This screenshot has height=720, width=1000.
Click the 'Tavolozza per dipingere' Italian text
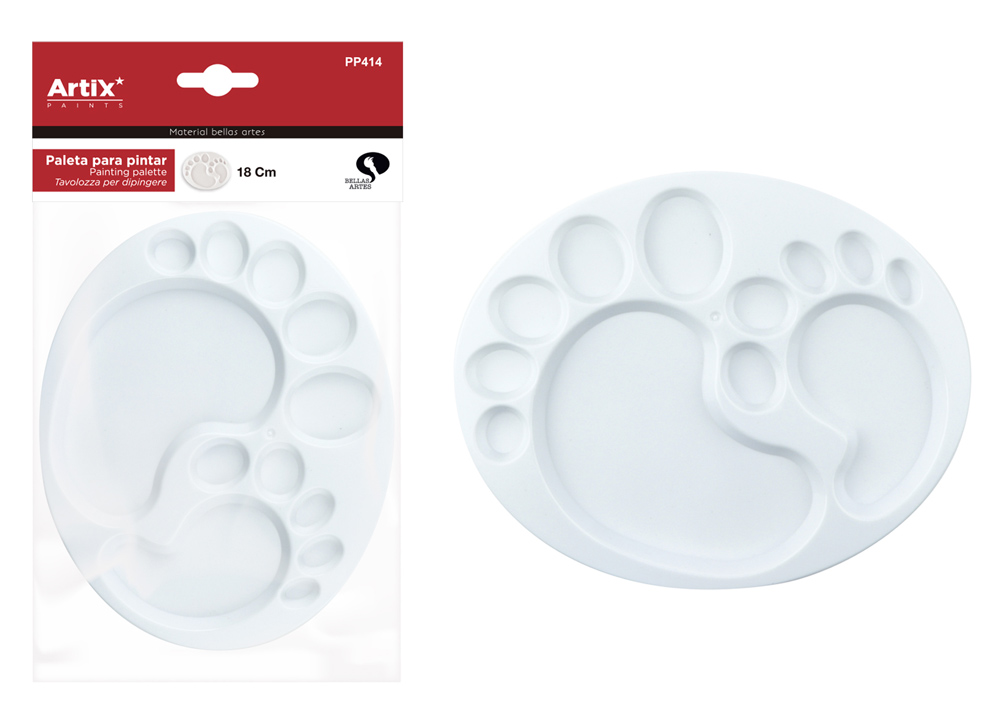point(110,182)
